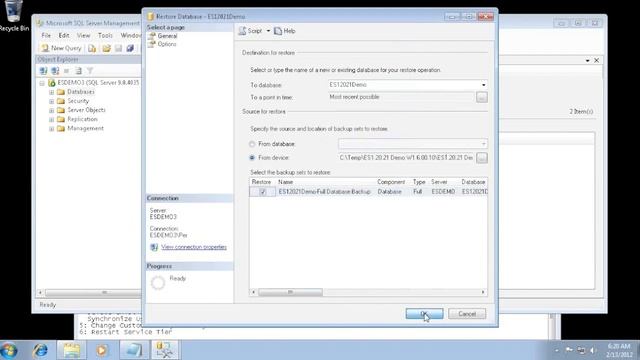Click the Stop icon in Object Explorer toolbar
Image resolution: width=640 pixels, height=360 pixels.
[66, 71]
